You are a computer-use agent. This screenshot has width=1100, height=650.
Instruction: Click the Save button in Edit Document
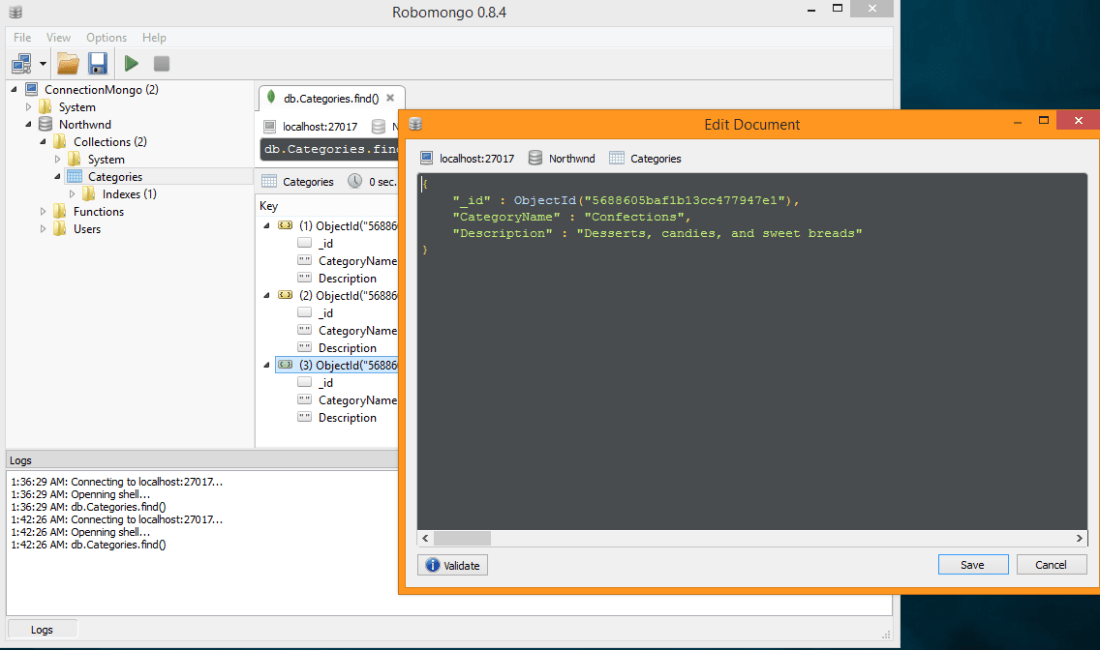point(973,565)
